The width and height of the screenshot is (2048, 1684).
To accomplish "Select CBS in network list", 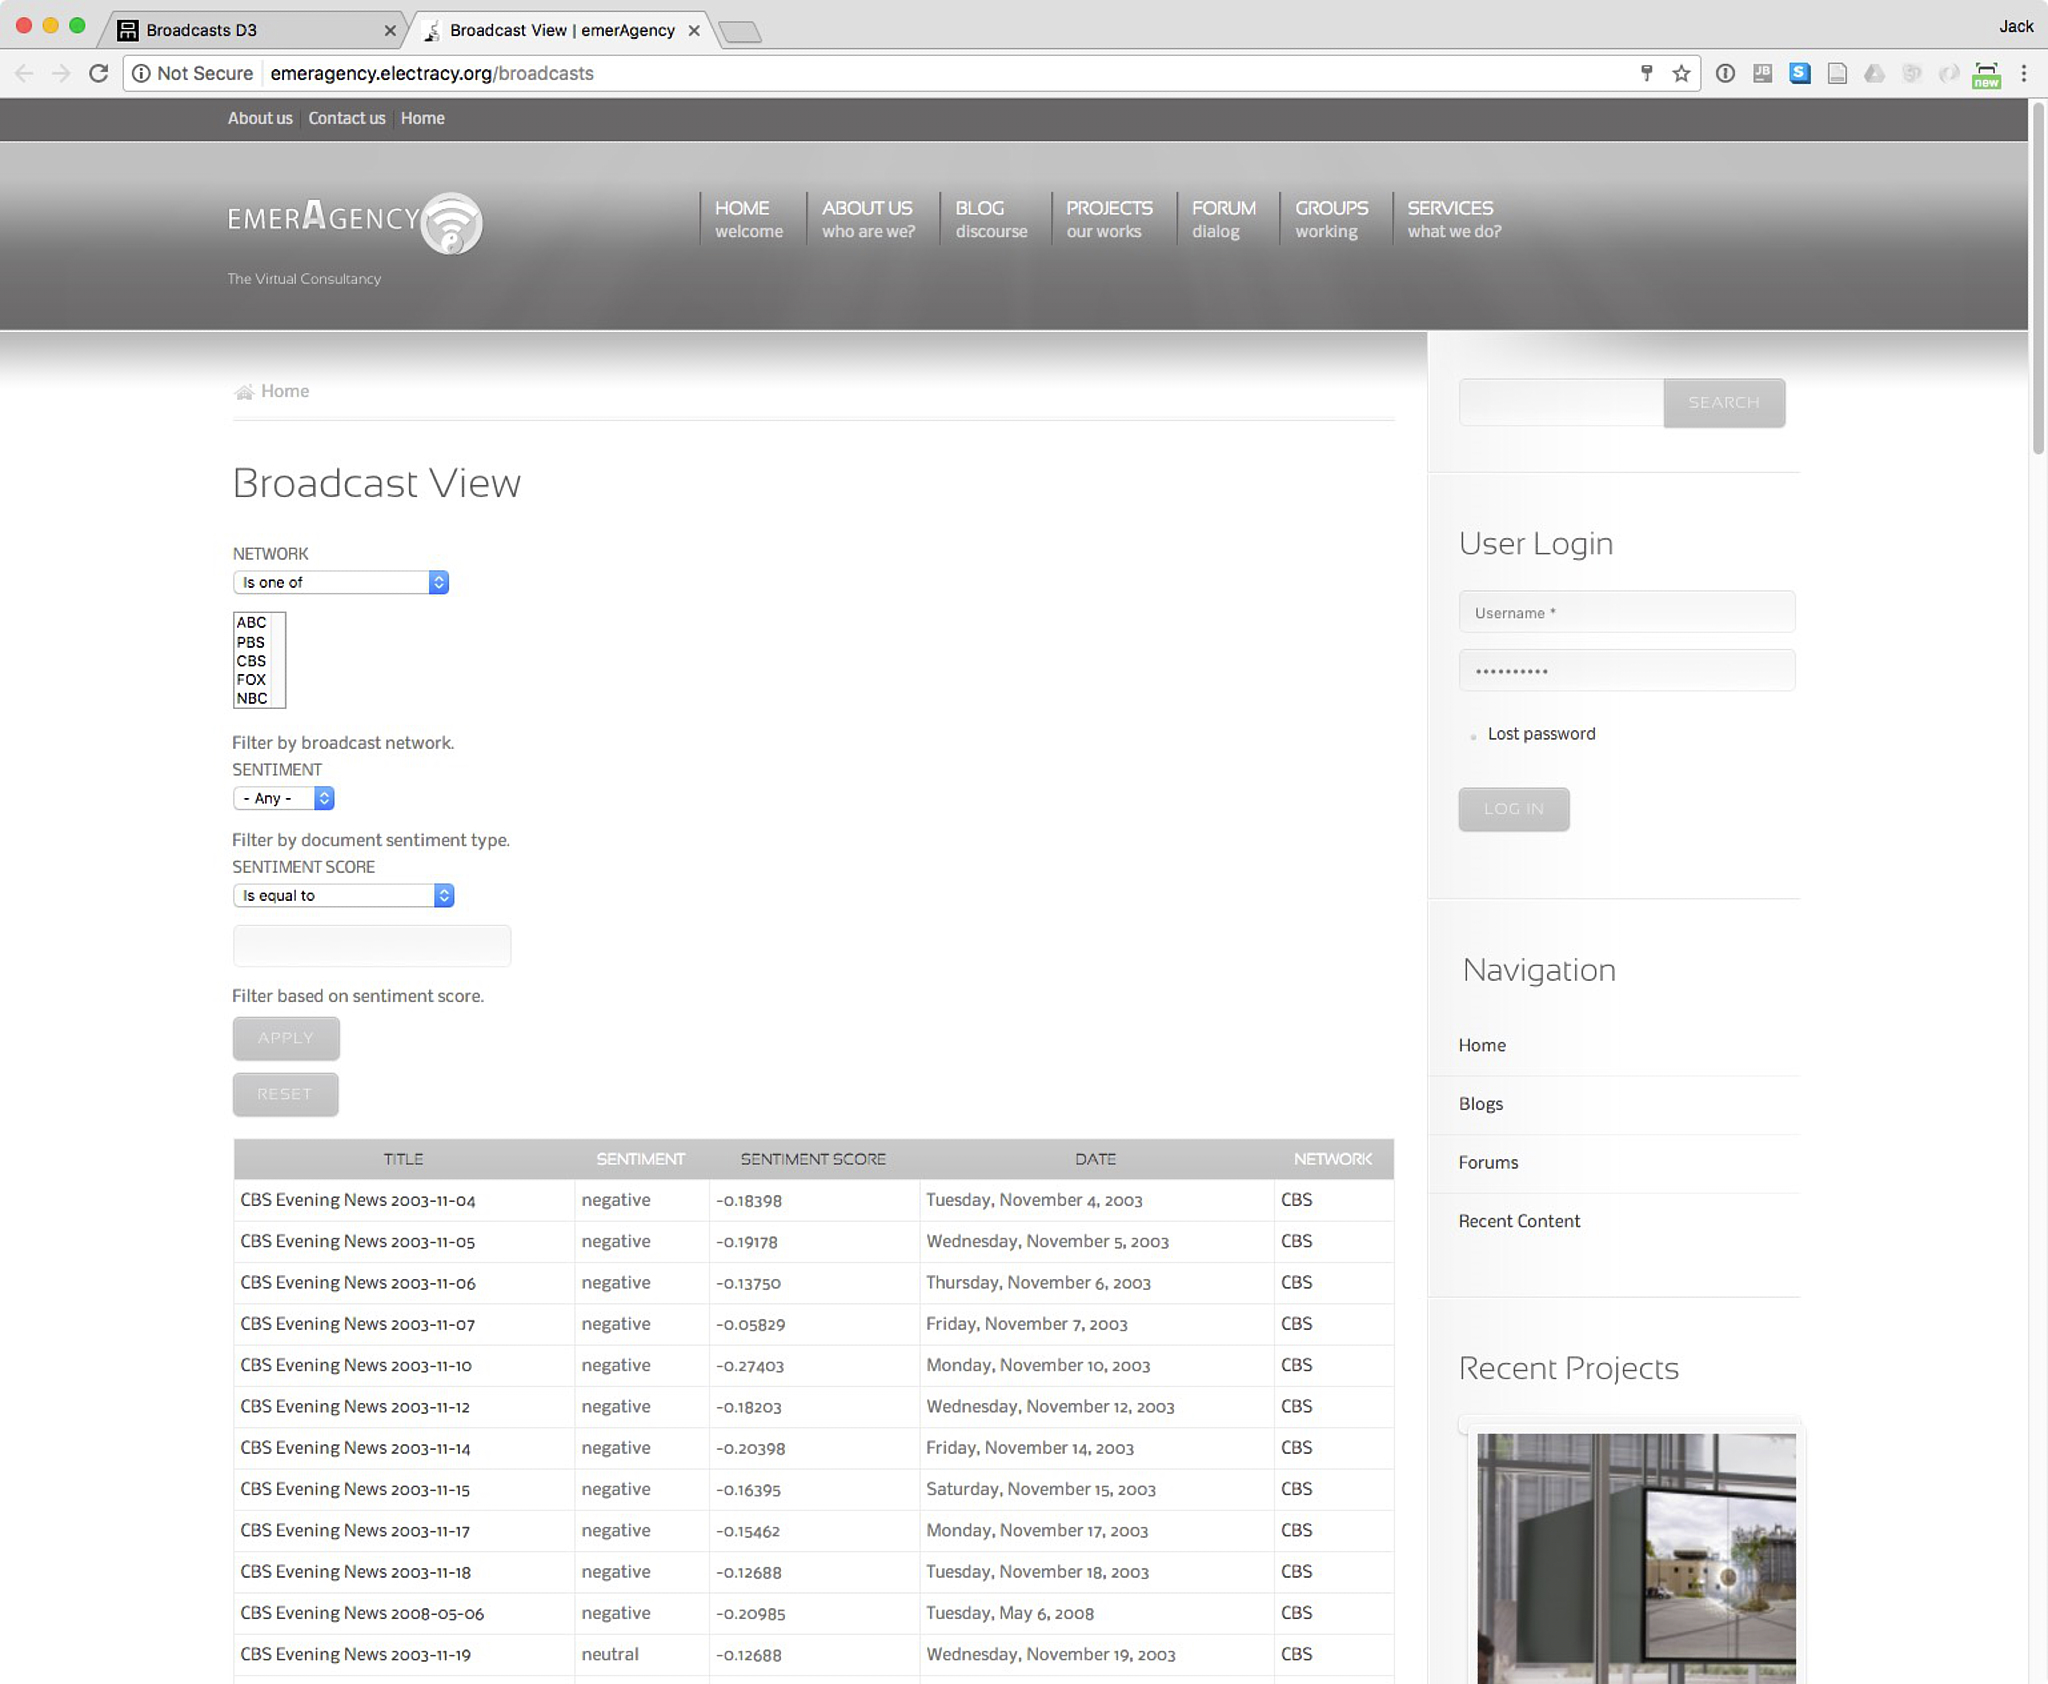I will [251, 661].
